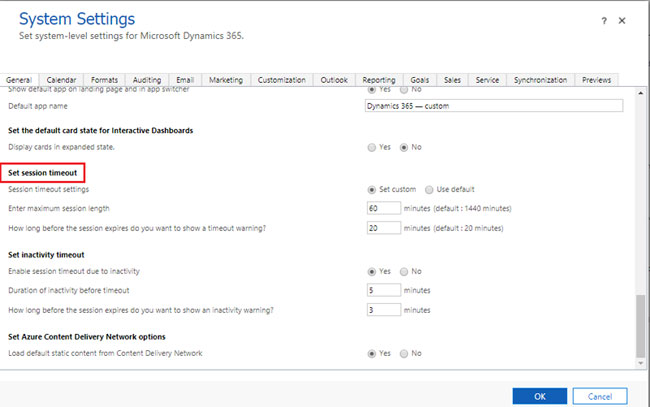The height and width of the screenshot is (407, 650).
Task: Select Yes for display cards in expanded state
Action: click(x=372, y=148)
